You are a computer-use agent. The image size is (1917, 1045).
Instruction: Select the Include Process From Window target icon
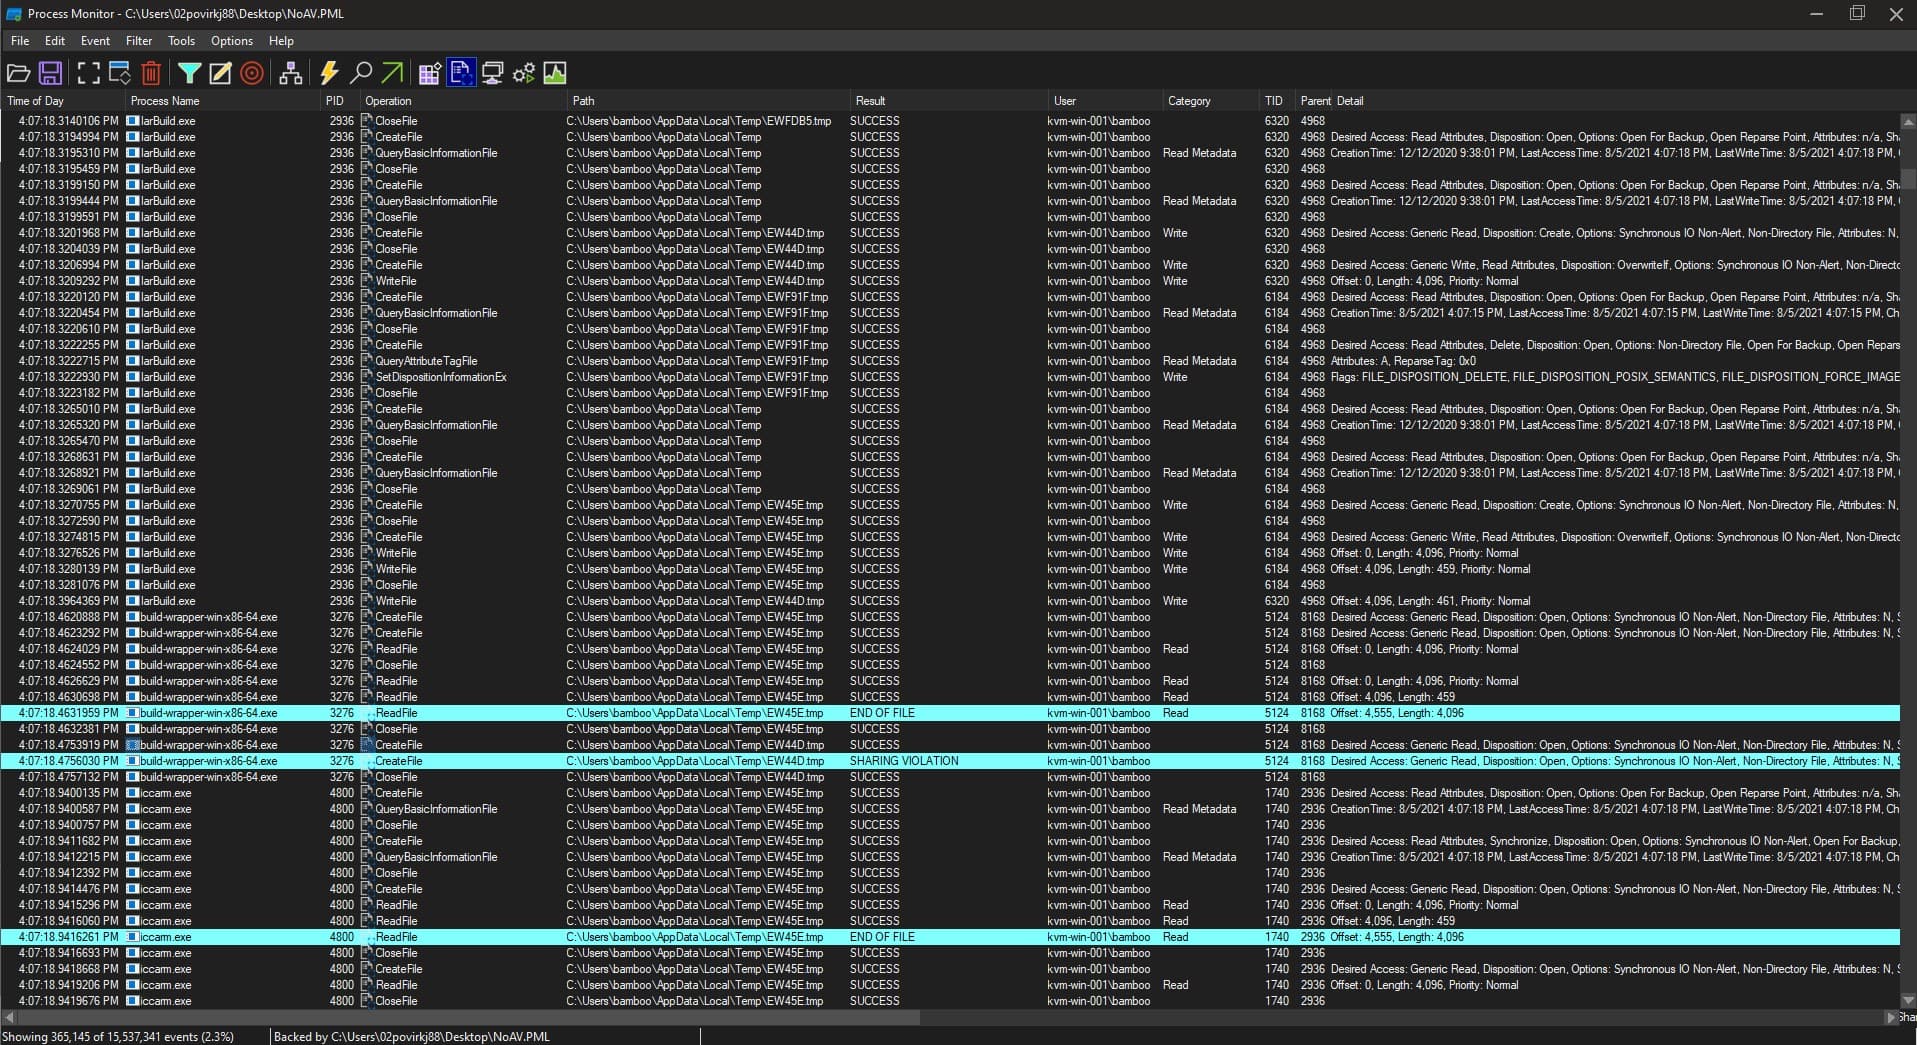pyautogui.click(x=252, y=73)
